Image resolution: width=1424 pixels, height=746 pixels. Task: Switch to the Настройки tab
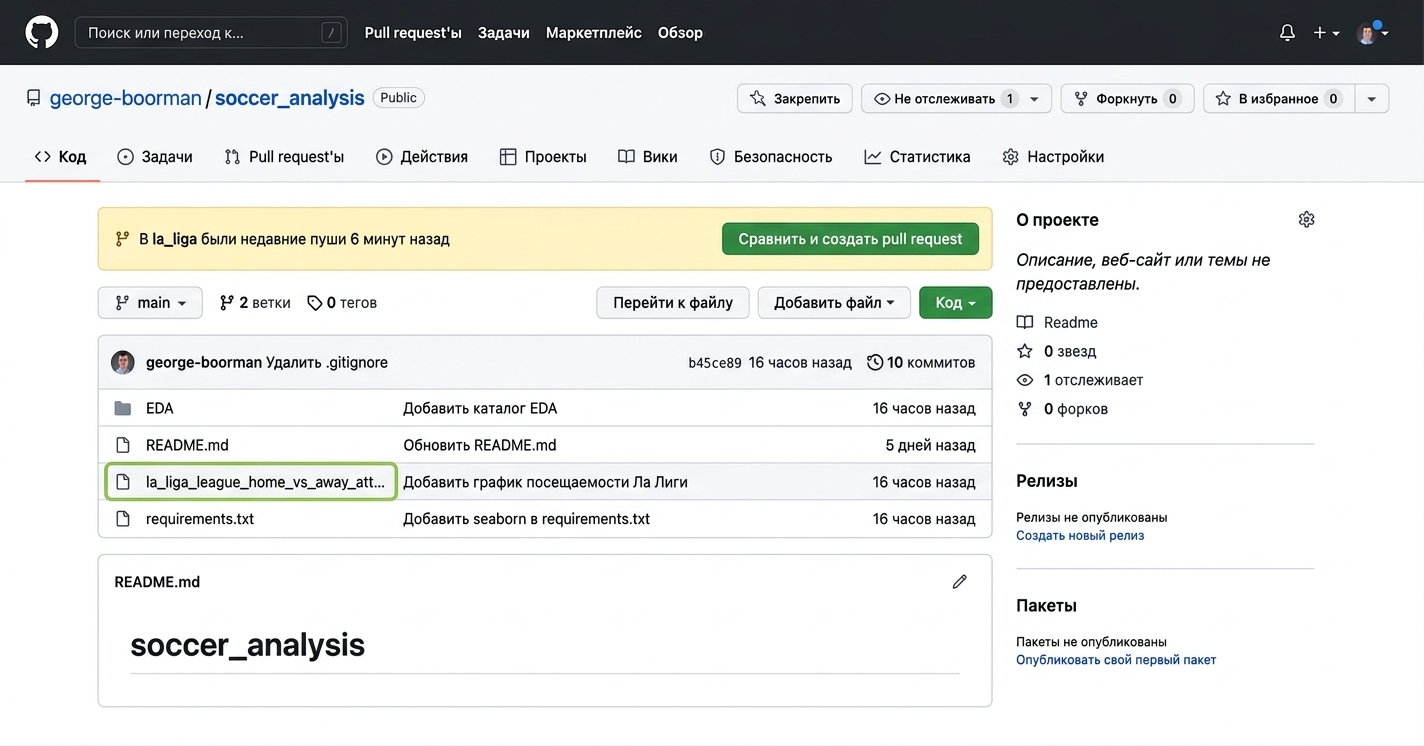click(x=1053, y=157)
